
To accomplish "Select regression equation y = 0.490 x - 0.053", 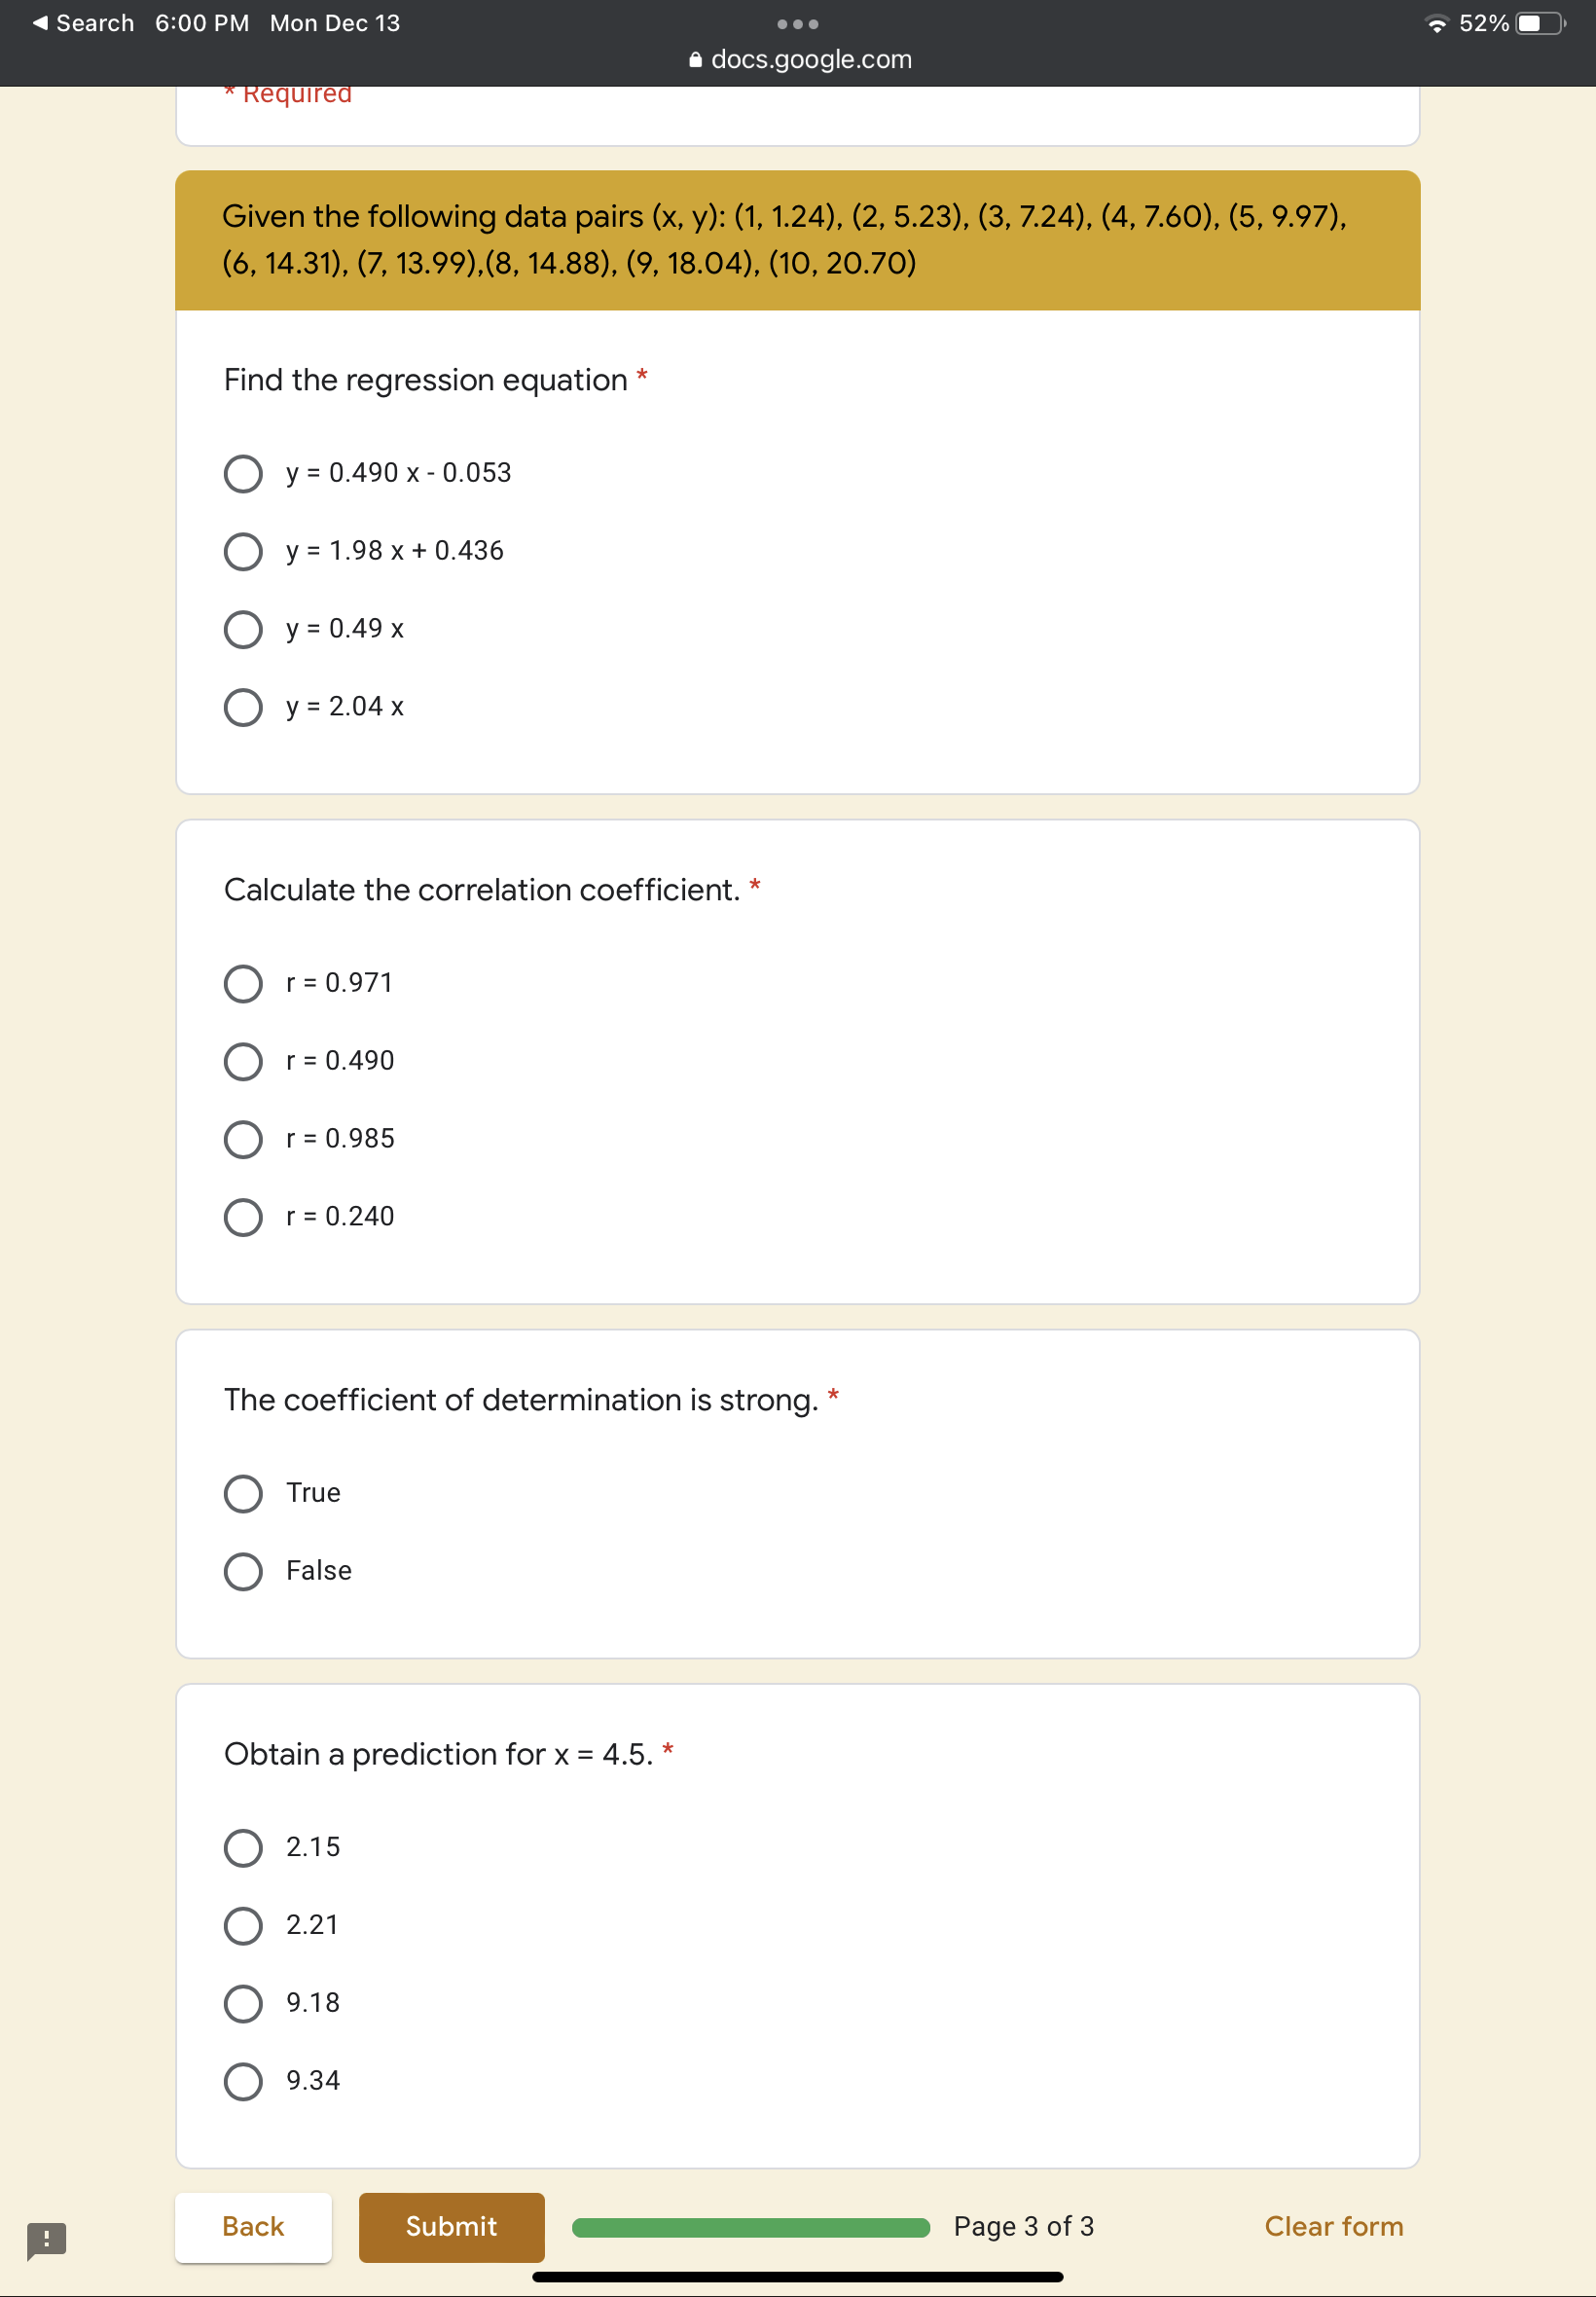I will point(242,474).
